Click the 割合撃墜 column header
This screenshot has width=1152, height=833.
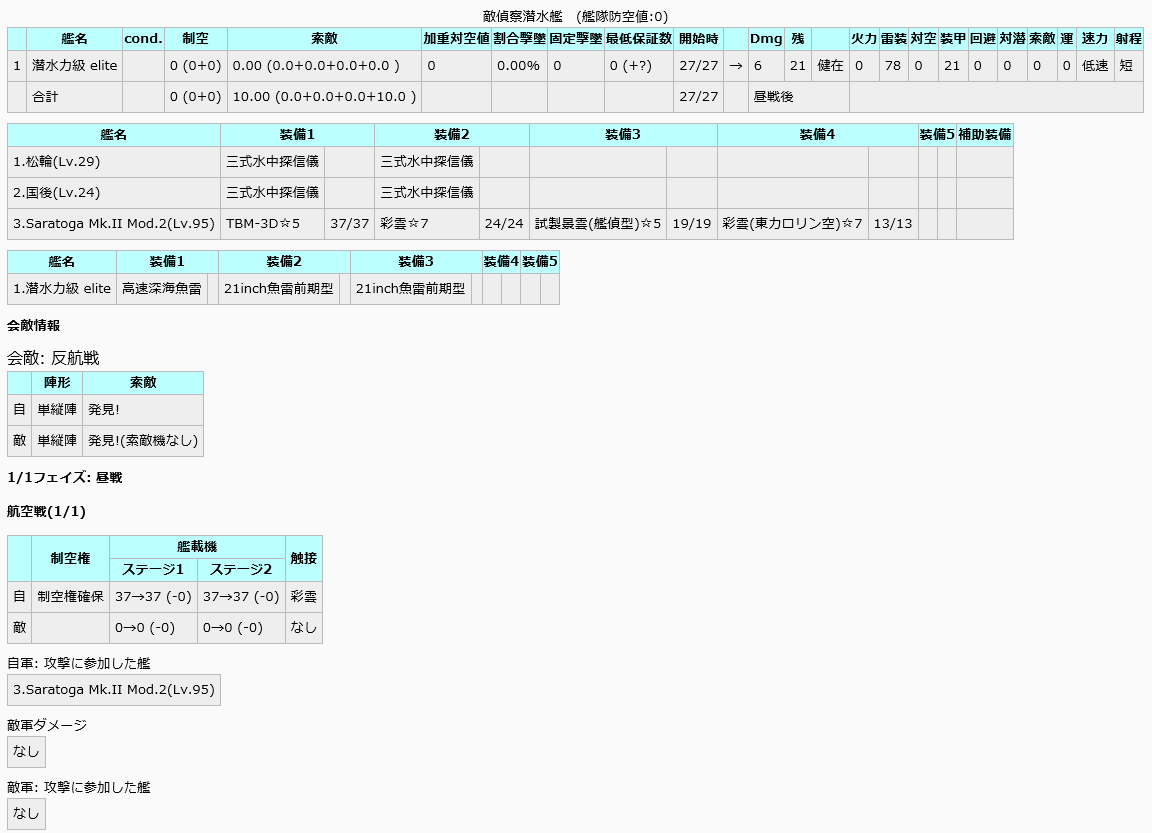coord(519,39)
